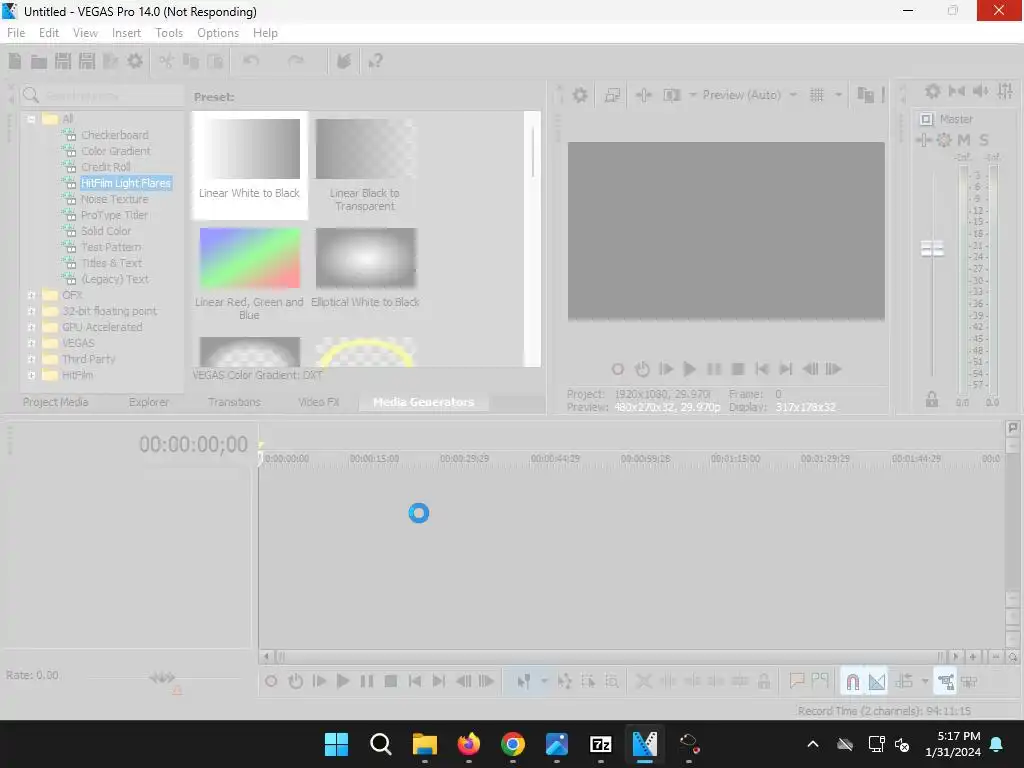The height and width of the screenshot is (768, 1024).
Task: Open Preview (Auto) quality dropdown
Action: point(750,95)
